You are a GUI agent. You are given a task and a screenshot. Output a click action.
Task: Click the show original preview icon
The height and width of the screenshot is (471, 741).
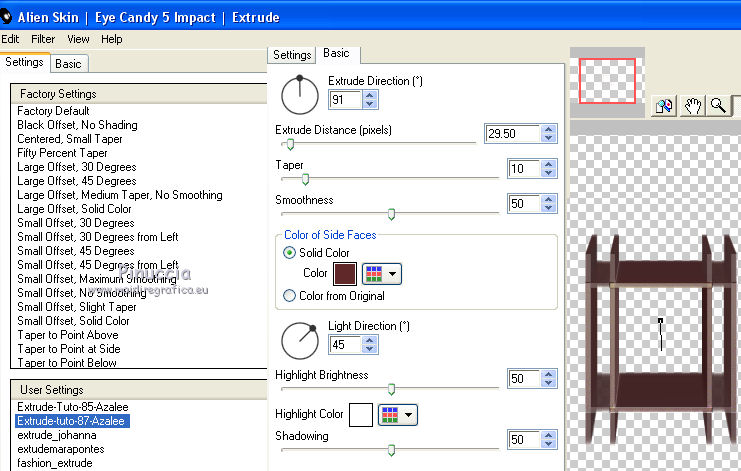(663, 106)
